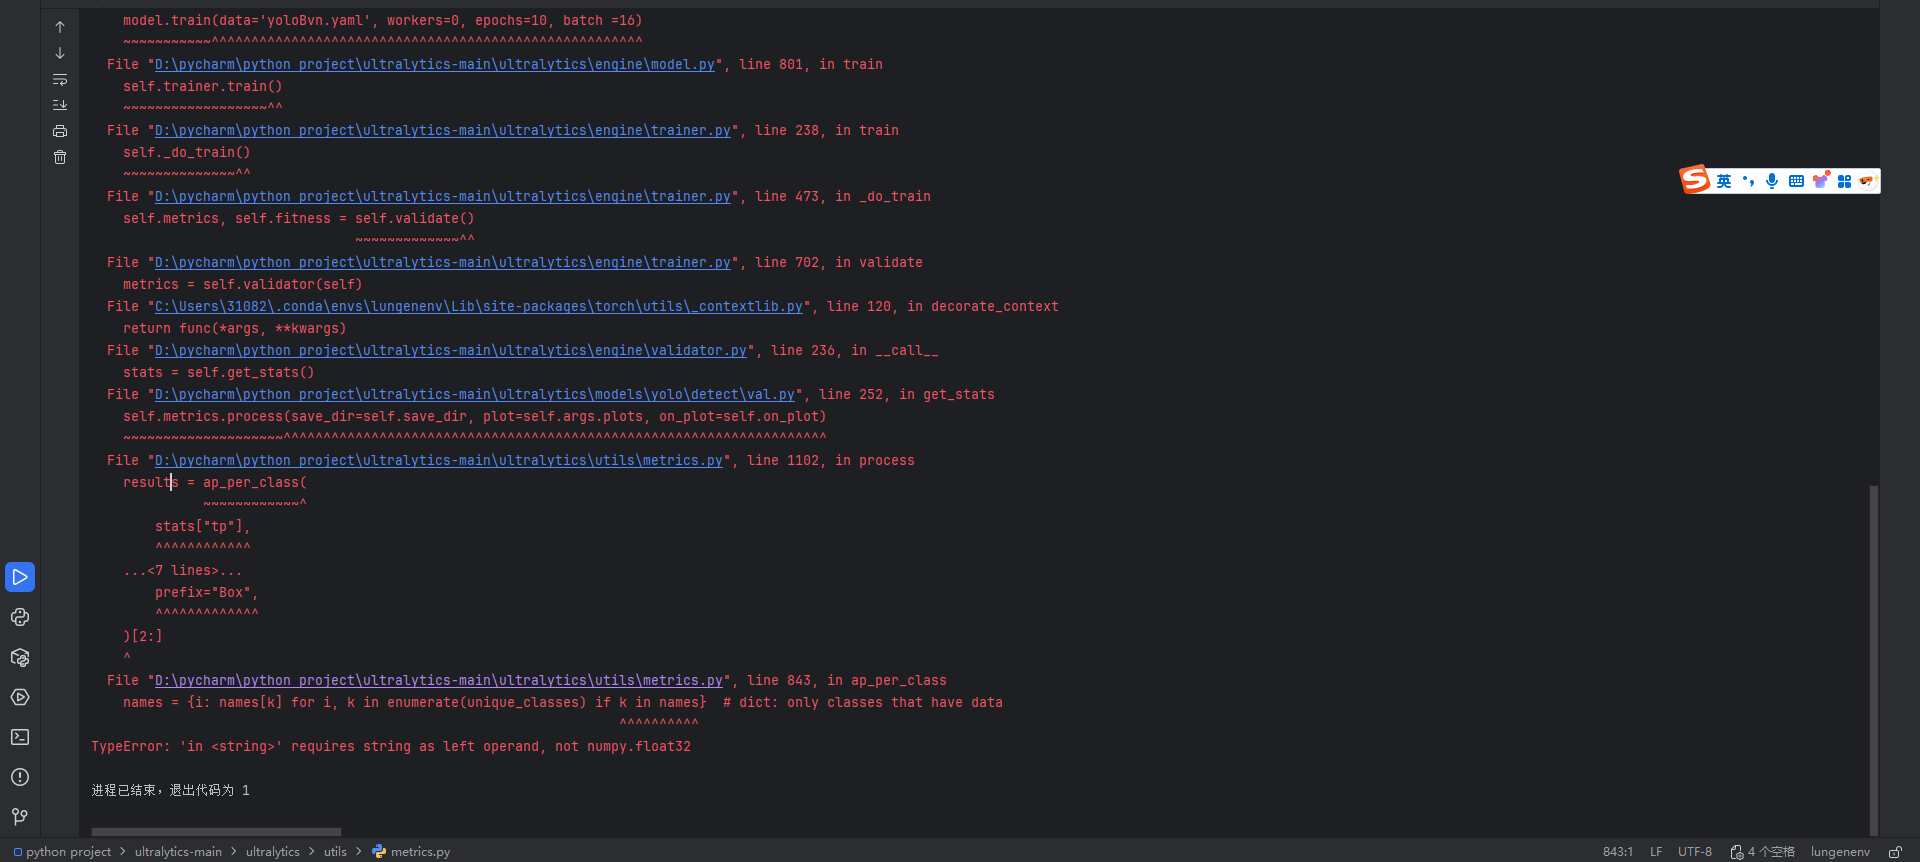This screenshot has height=862, width=1920.
Task: Click the 'self.metrics.process(save_dir=...' line
Action: (x=475, y=416)
